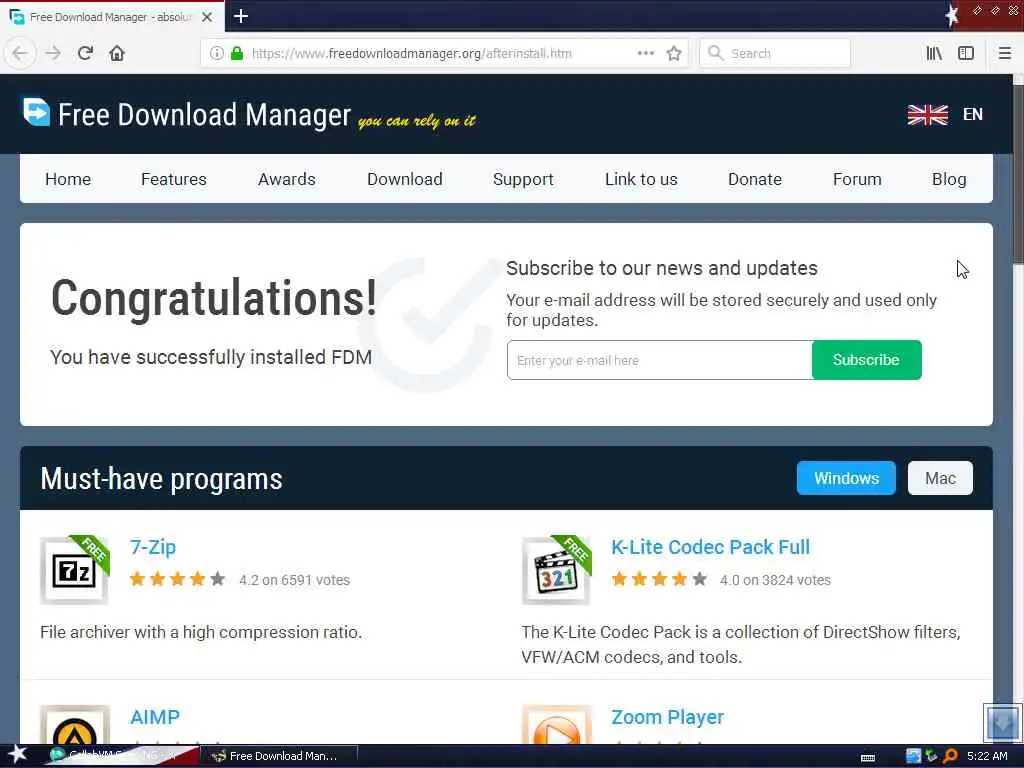
Task: Click the taskbar clock showing 5:22 AM
Action: tap(987, 756)
